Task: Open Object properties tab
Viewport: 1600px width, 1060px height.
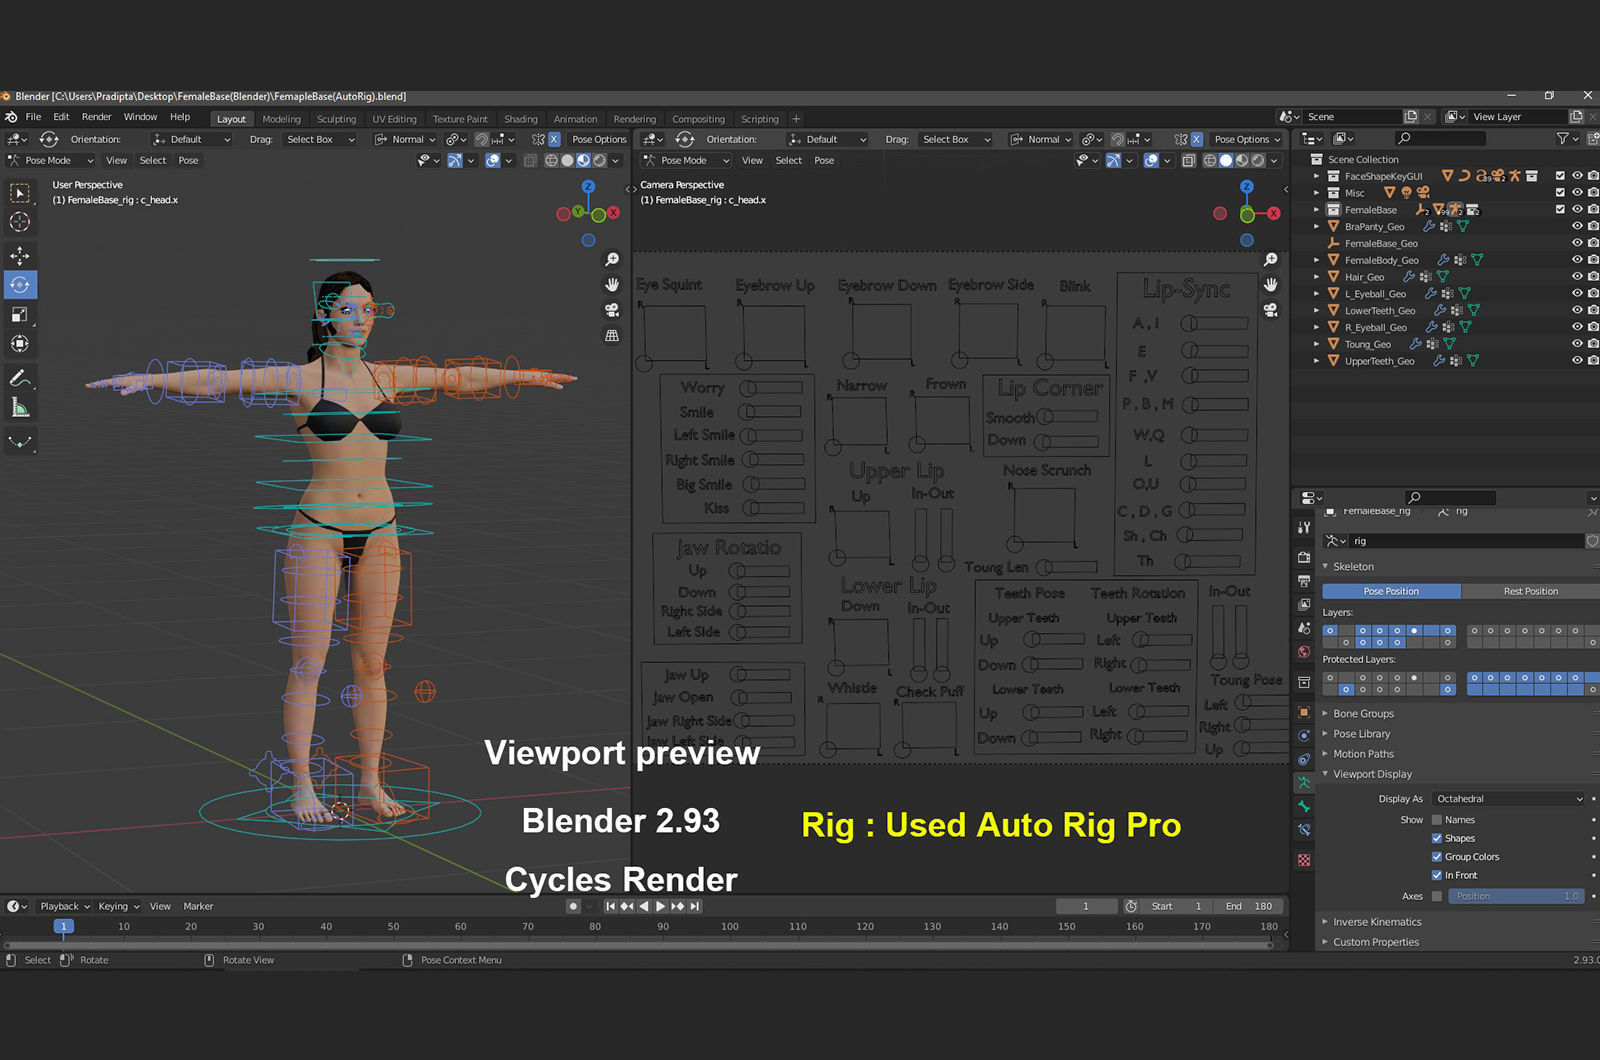Action: pyautogui.click(x=1304, y=712)
